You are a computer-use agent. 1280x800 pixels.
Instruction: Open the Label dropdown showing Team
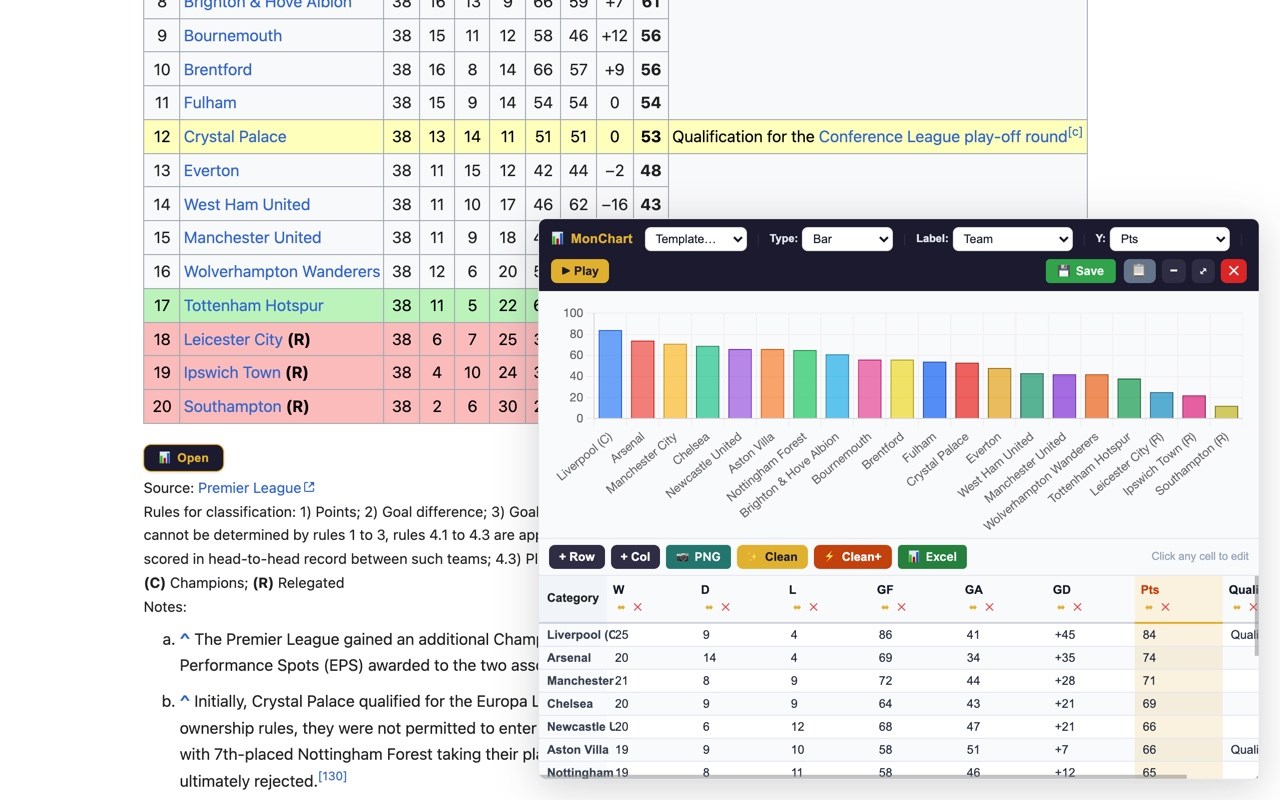(1013, 239)
